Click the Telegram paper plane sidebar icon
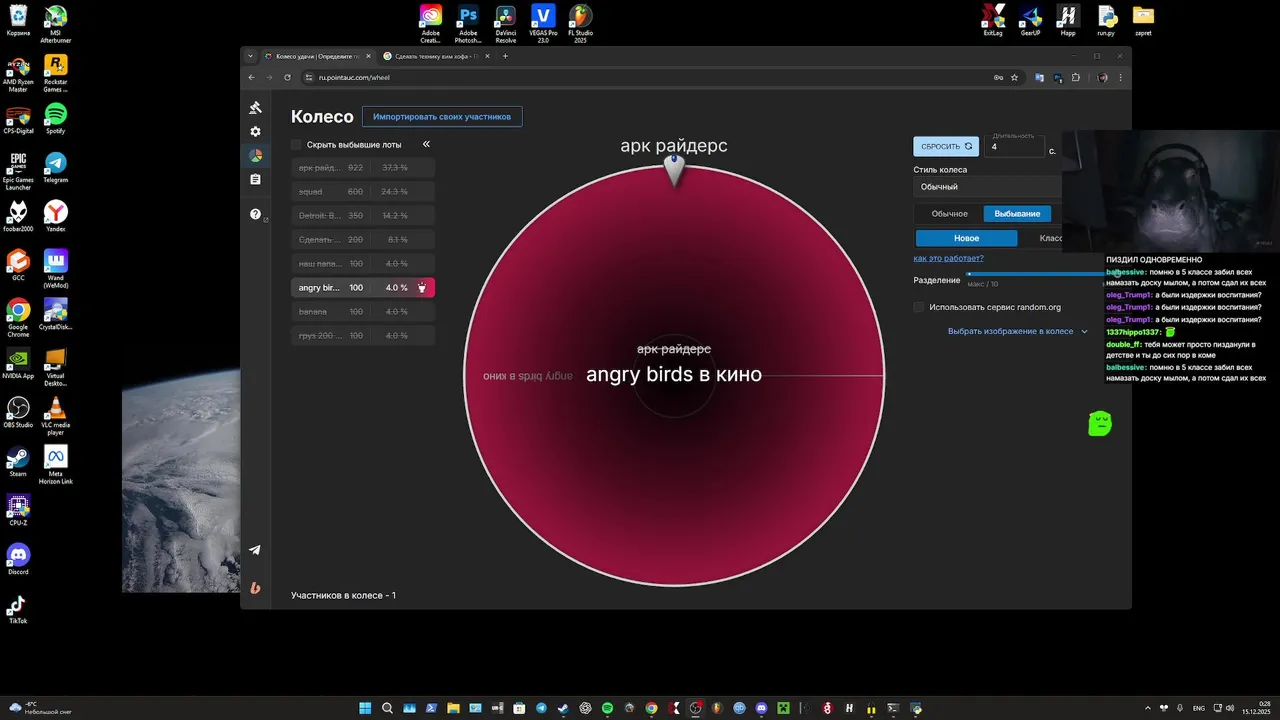Viewport: 1280px width, 720px height. (x=255, y=550)
